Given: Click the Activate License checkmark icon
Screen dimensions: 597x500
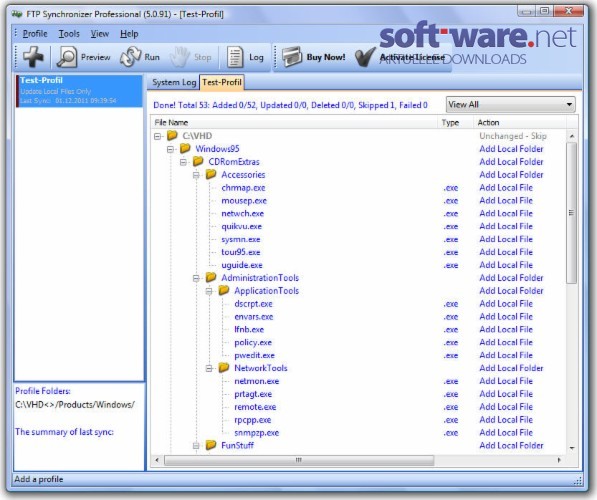Looking at the screenshot, I should click(x=365, y=57).
